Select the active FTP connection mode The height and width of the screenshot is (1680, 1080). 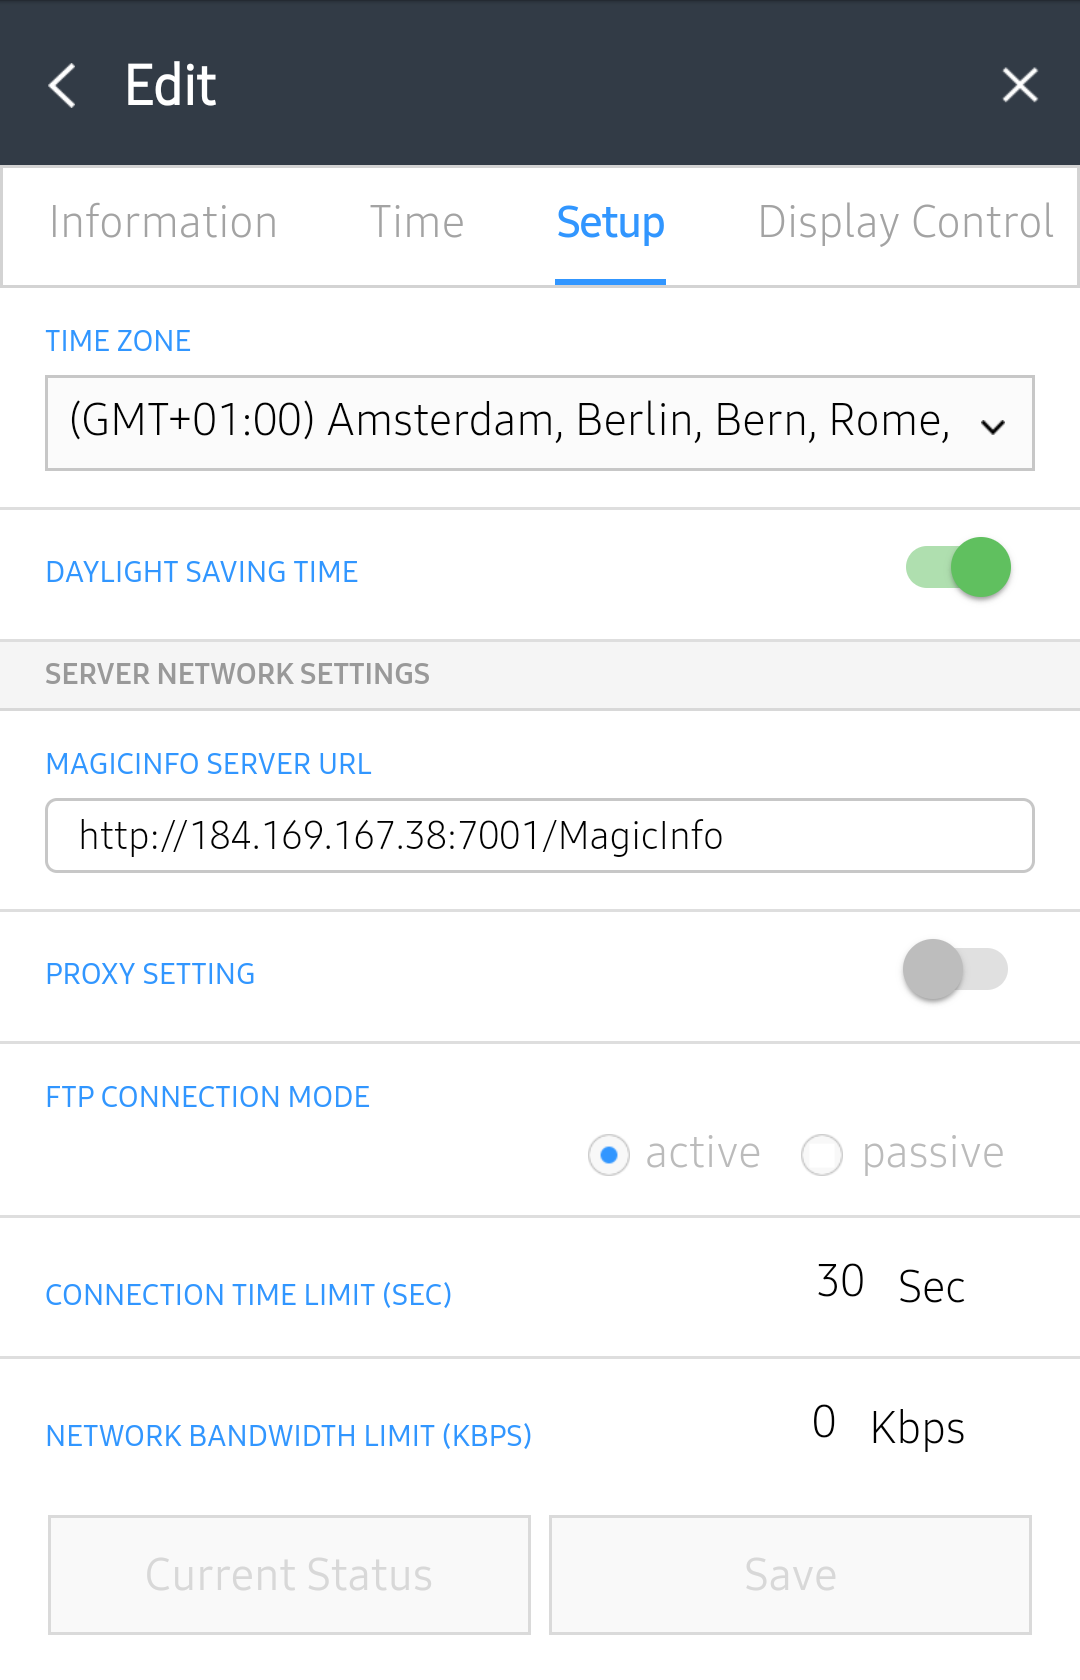[609, 1153]
